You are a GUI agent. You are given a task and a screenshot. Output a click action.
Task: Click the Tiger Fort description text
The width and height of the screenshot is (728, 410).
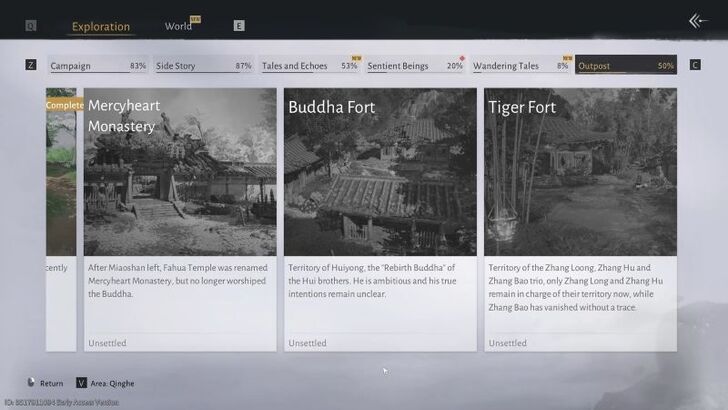pos(576,287)
